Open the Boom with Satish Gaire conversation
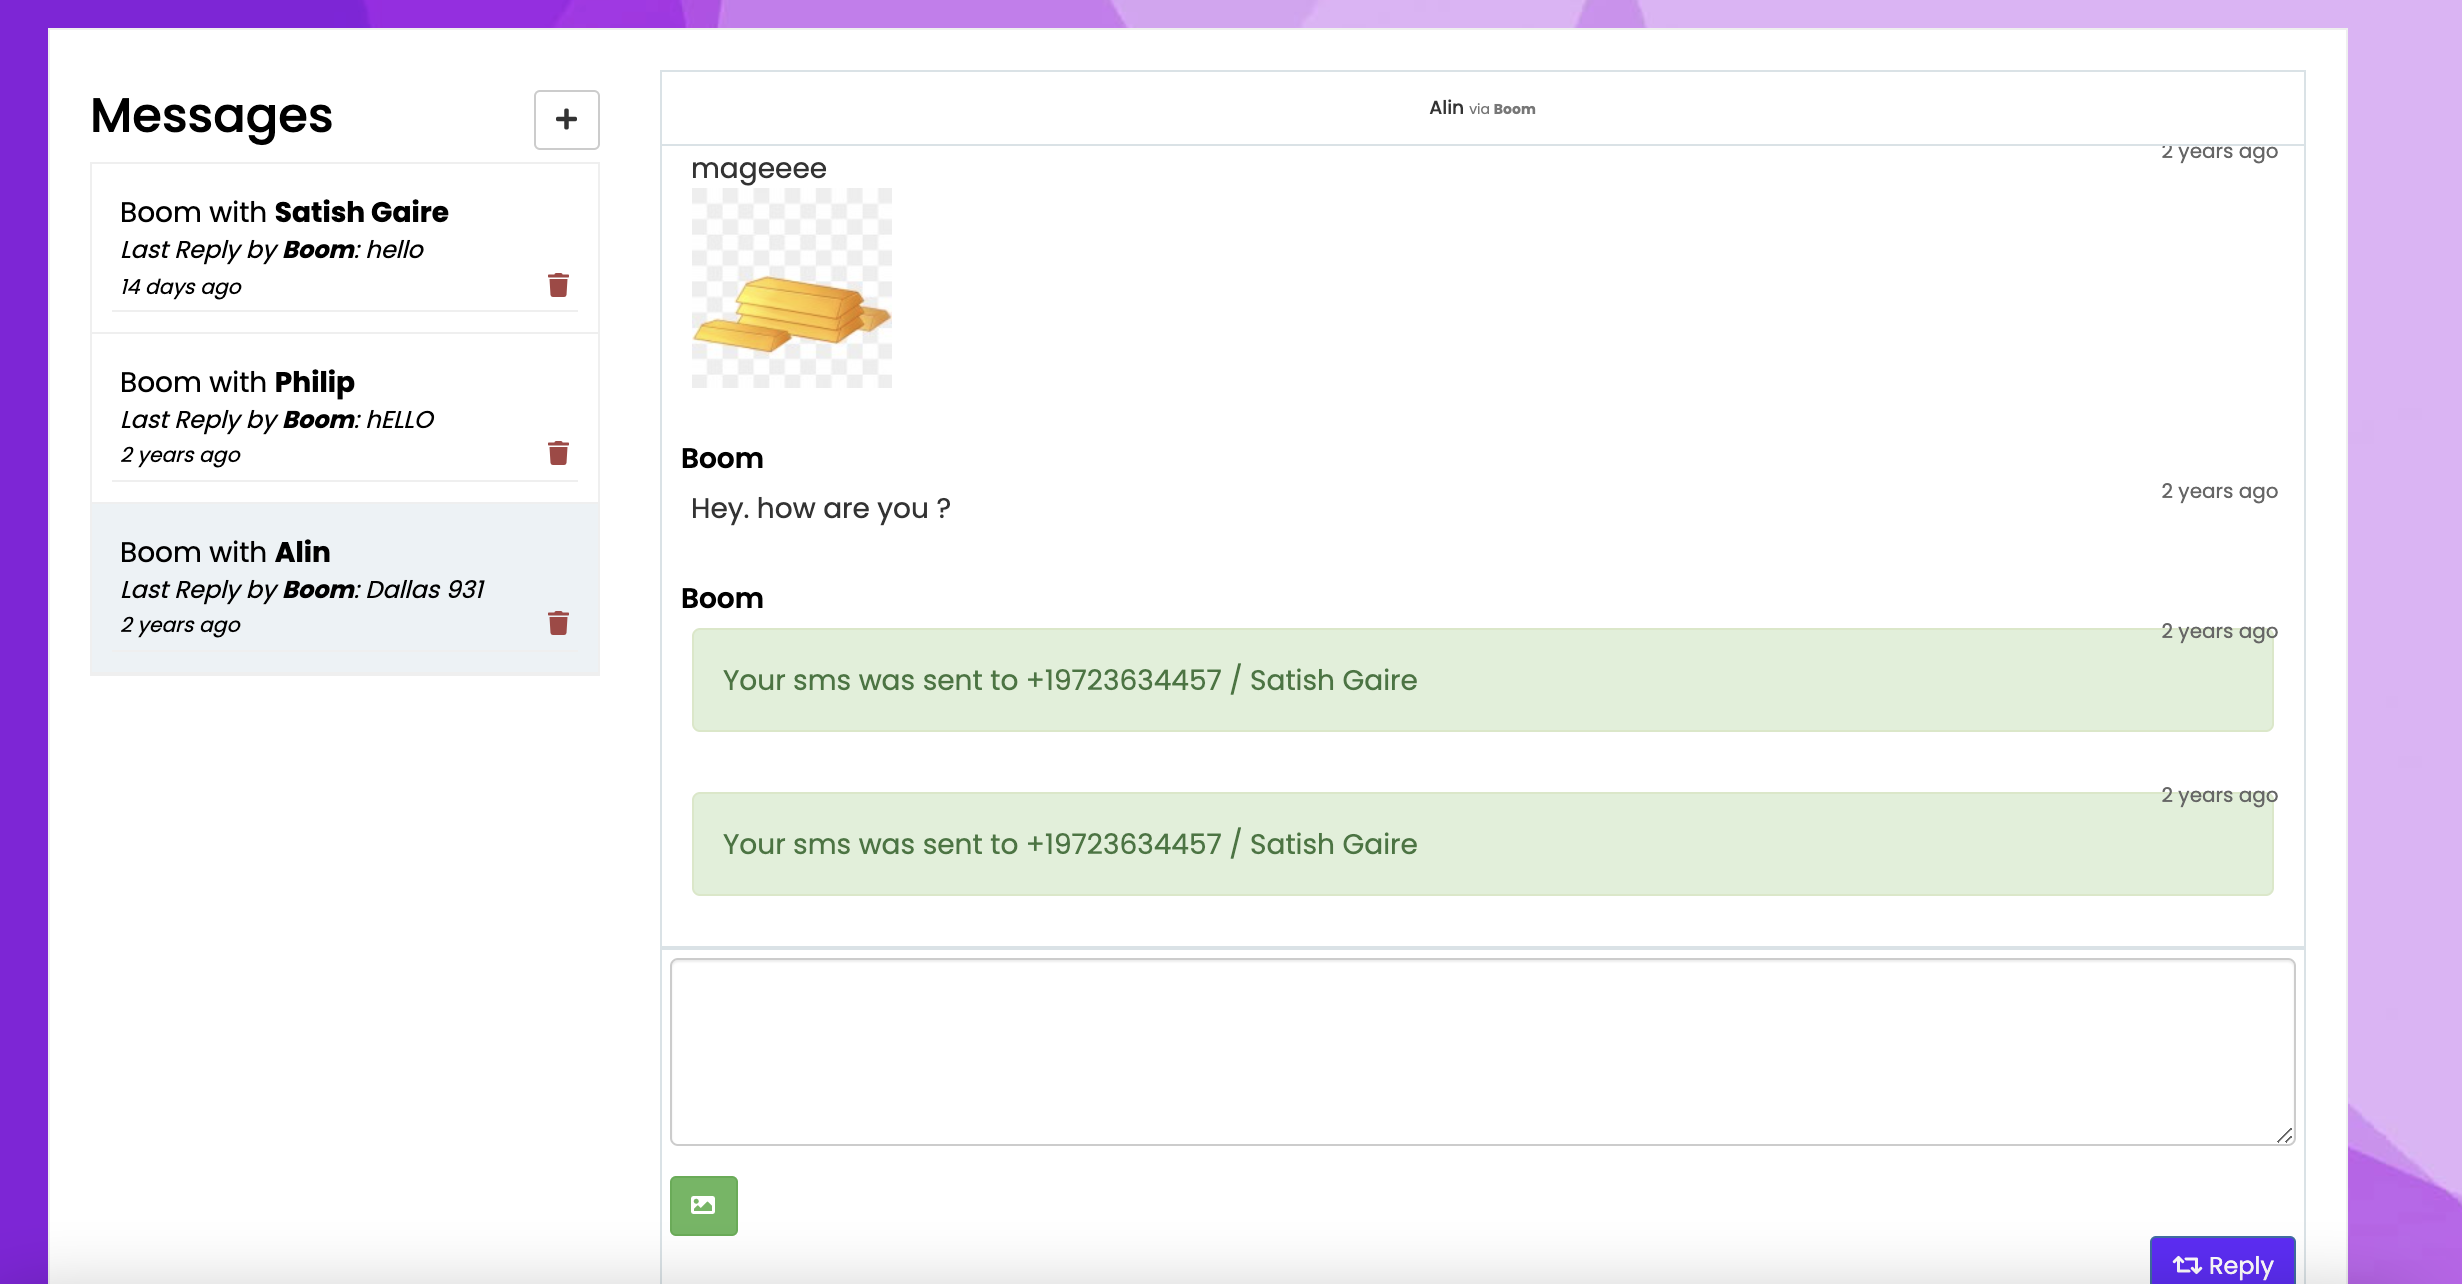Screen dimensions: 2462x1284 tap(284, 212)
